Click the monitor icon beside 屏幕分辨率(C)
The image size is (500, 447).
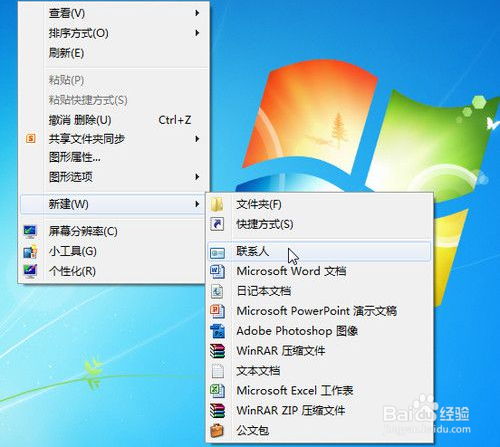click(30, 231)
